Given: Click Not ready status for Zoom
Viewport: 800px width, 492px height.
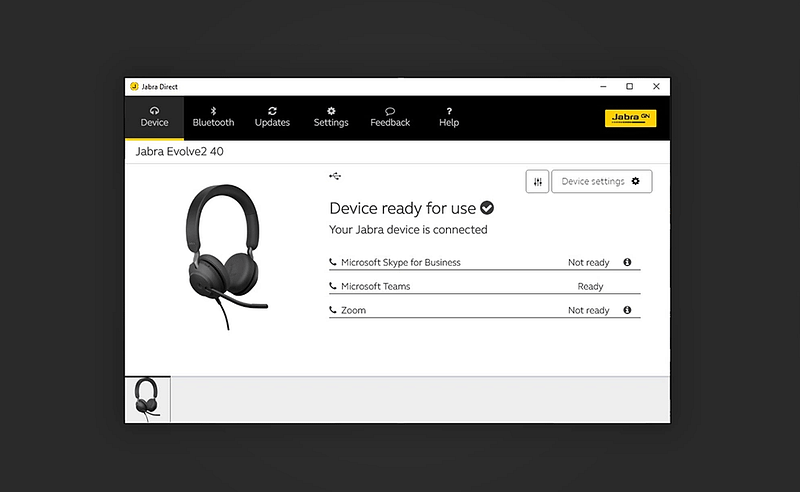Looking at the screenshot, I should tap(589, 310).
